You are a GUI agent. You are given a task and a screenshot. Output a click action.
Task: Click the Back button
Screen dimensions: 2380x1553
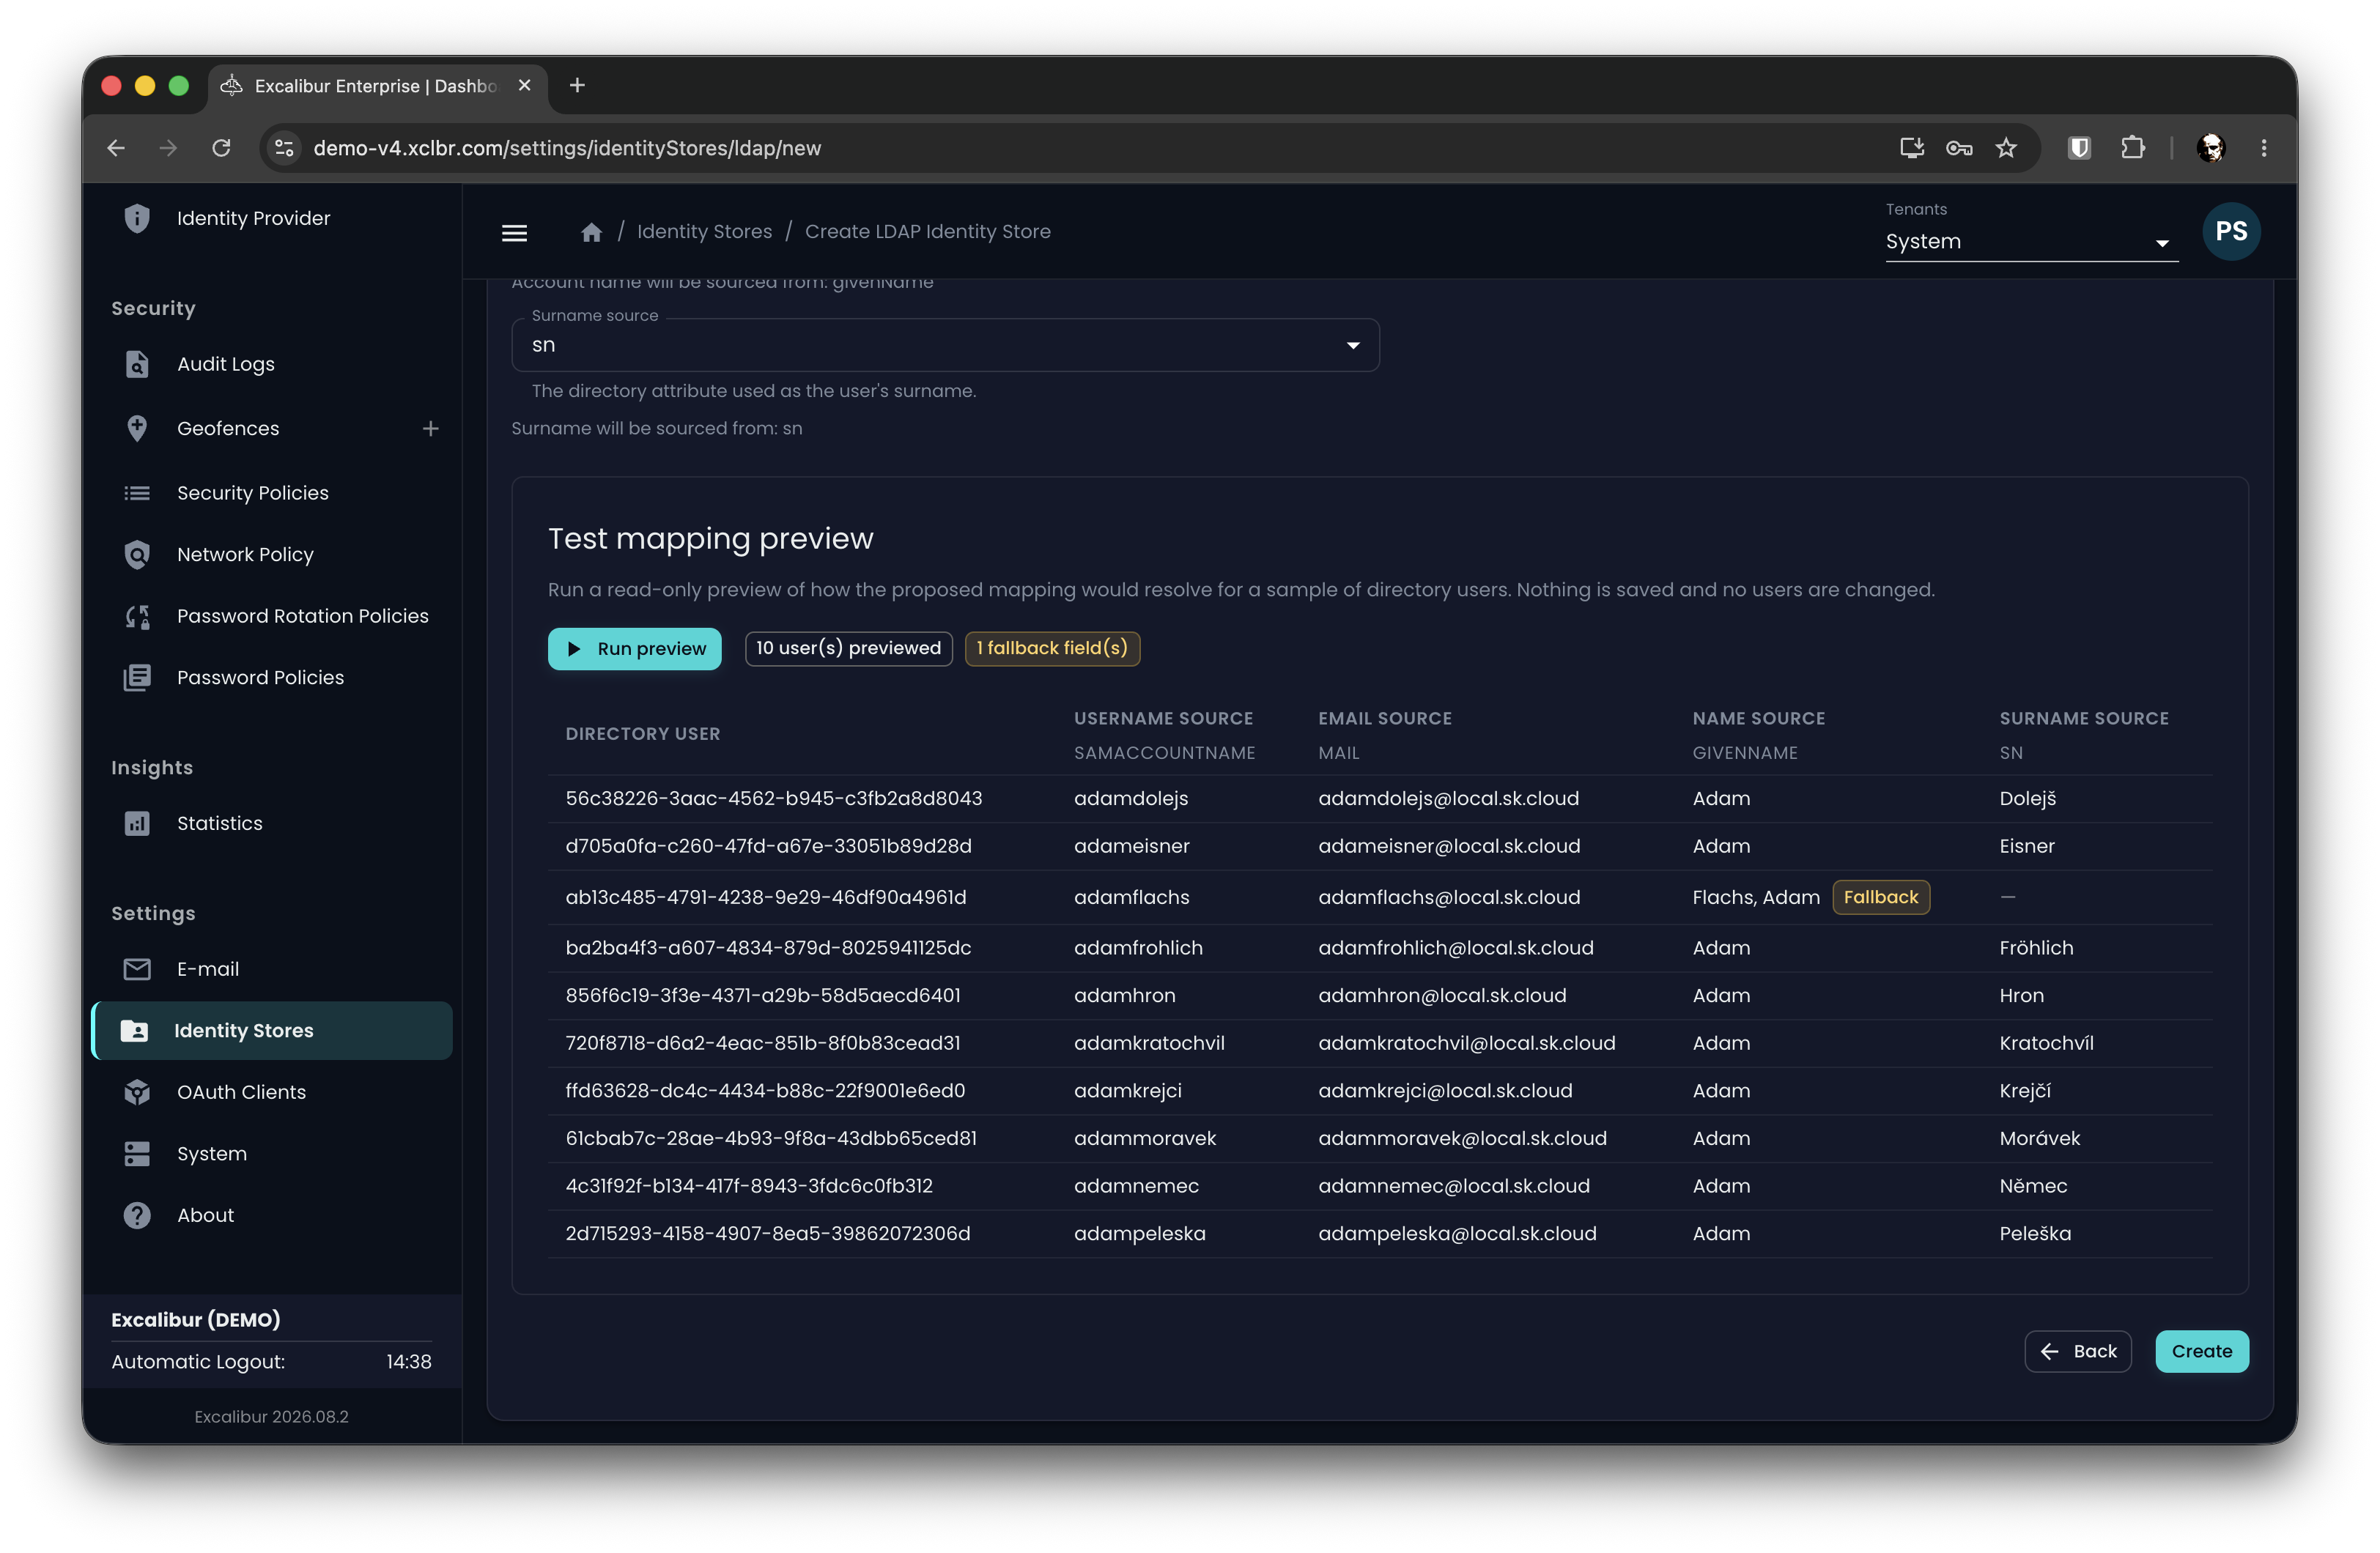(2077, 1351)
